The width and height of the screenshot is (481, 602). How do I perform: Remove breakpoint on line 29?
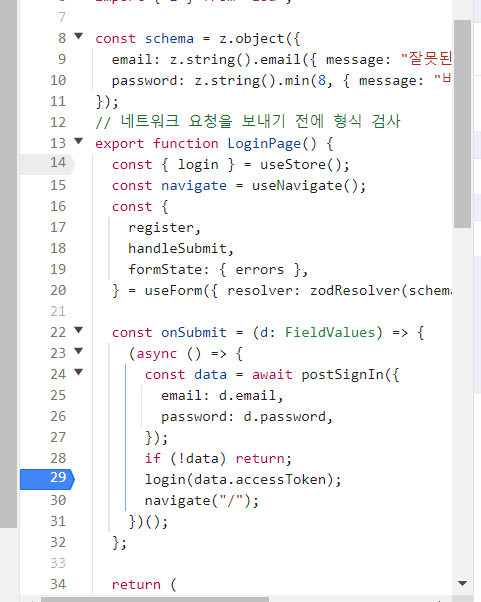(x=47, y=479)
